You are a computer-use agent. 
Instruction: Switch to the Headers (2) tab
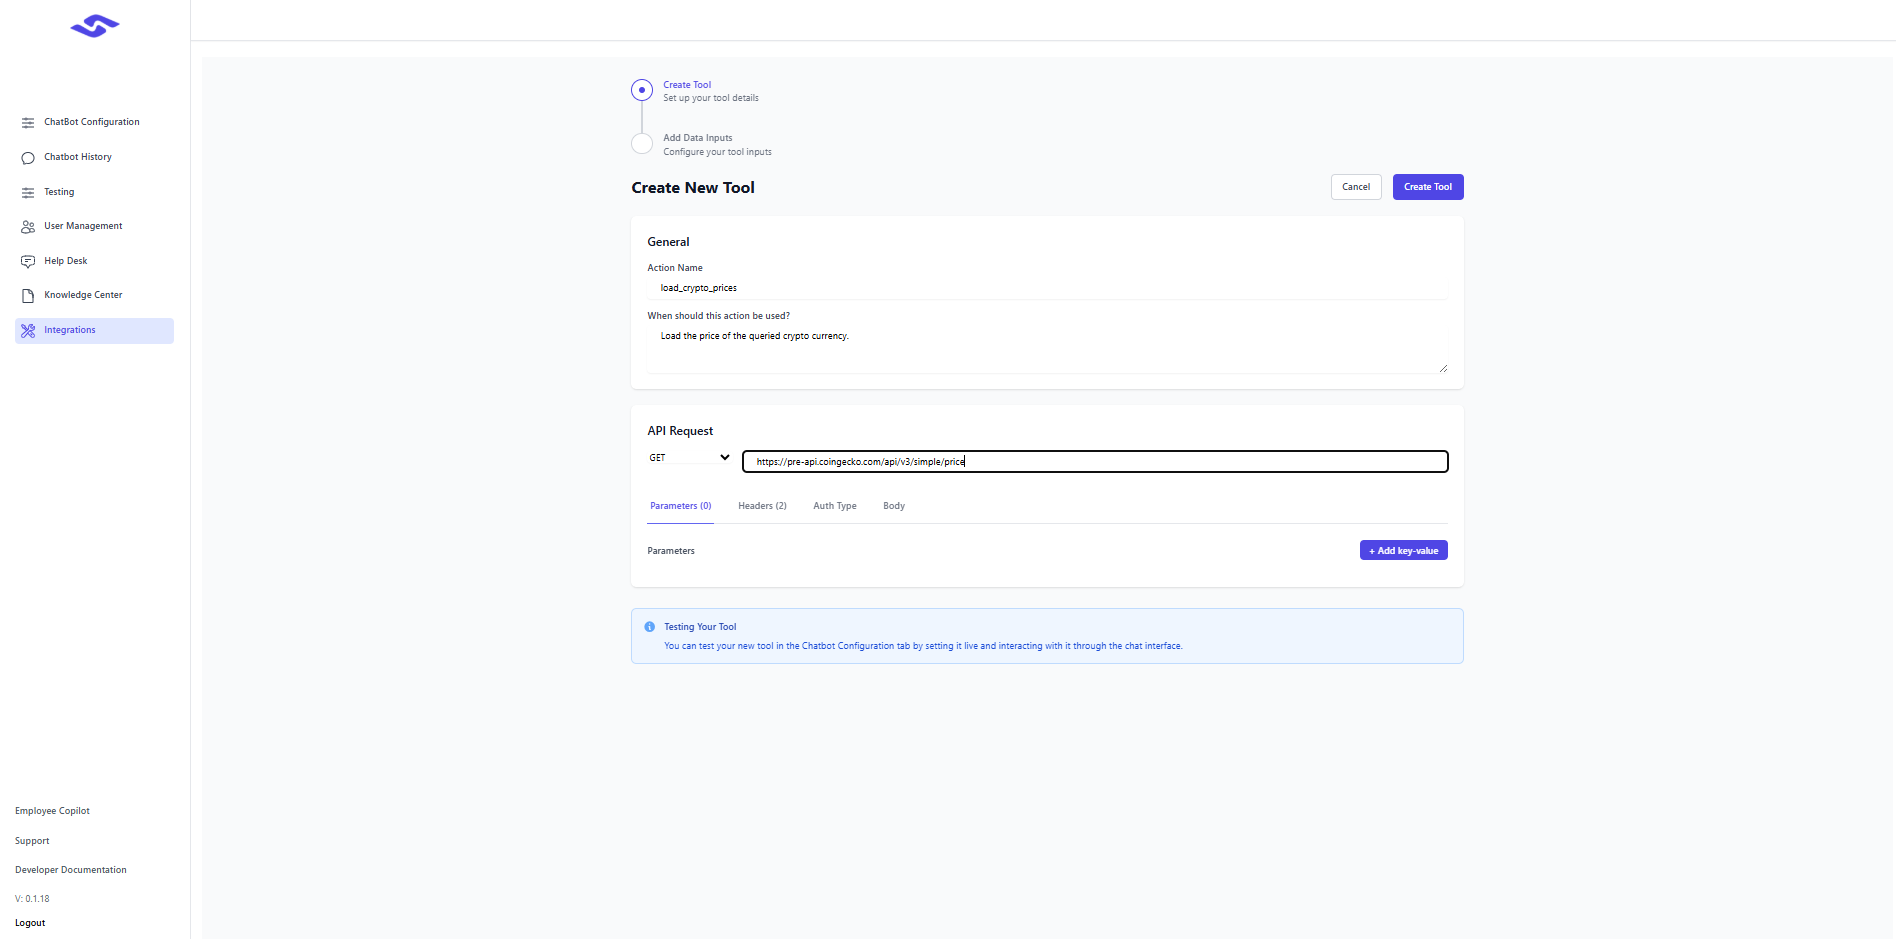[x=762, y=506]
